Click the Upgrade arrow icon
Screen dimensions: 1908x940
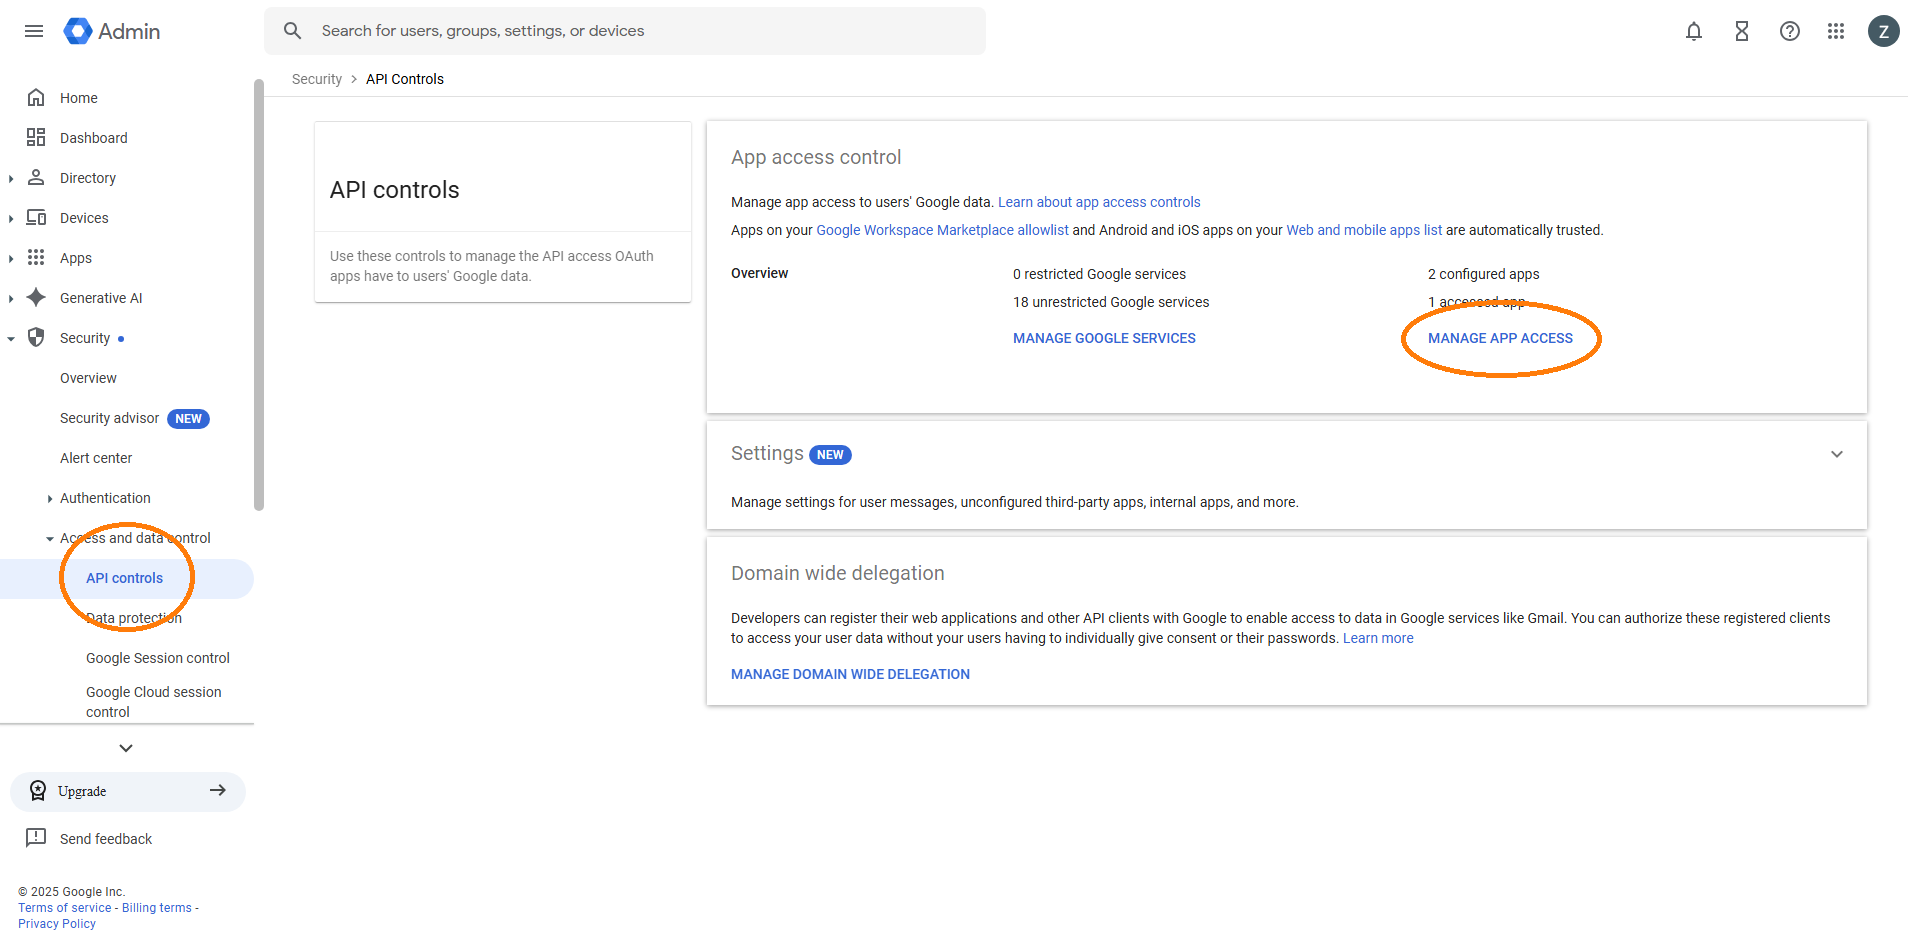(217, 790)
